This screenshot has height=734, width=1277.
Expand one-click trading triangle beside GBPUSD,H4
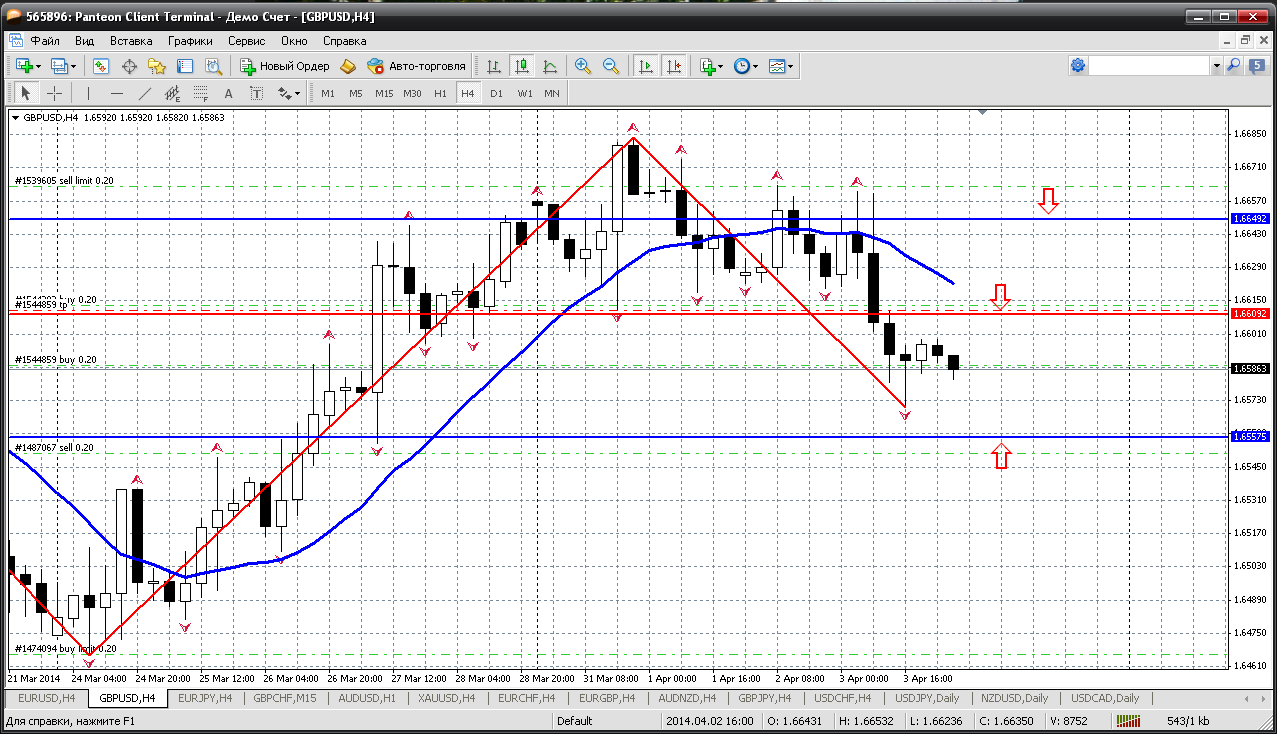16,117
